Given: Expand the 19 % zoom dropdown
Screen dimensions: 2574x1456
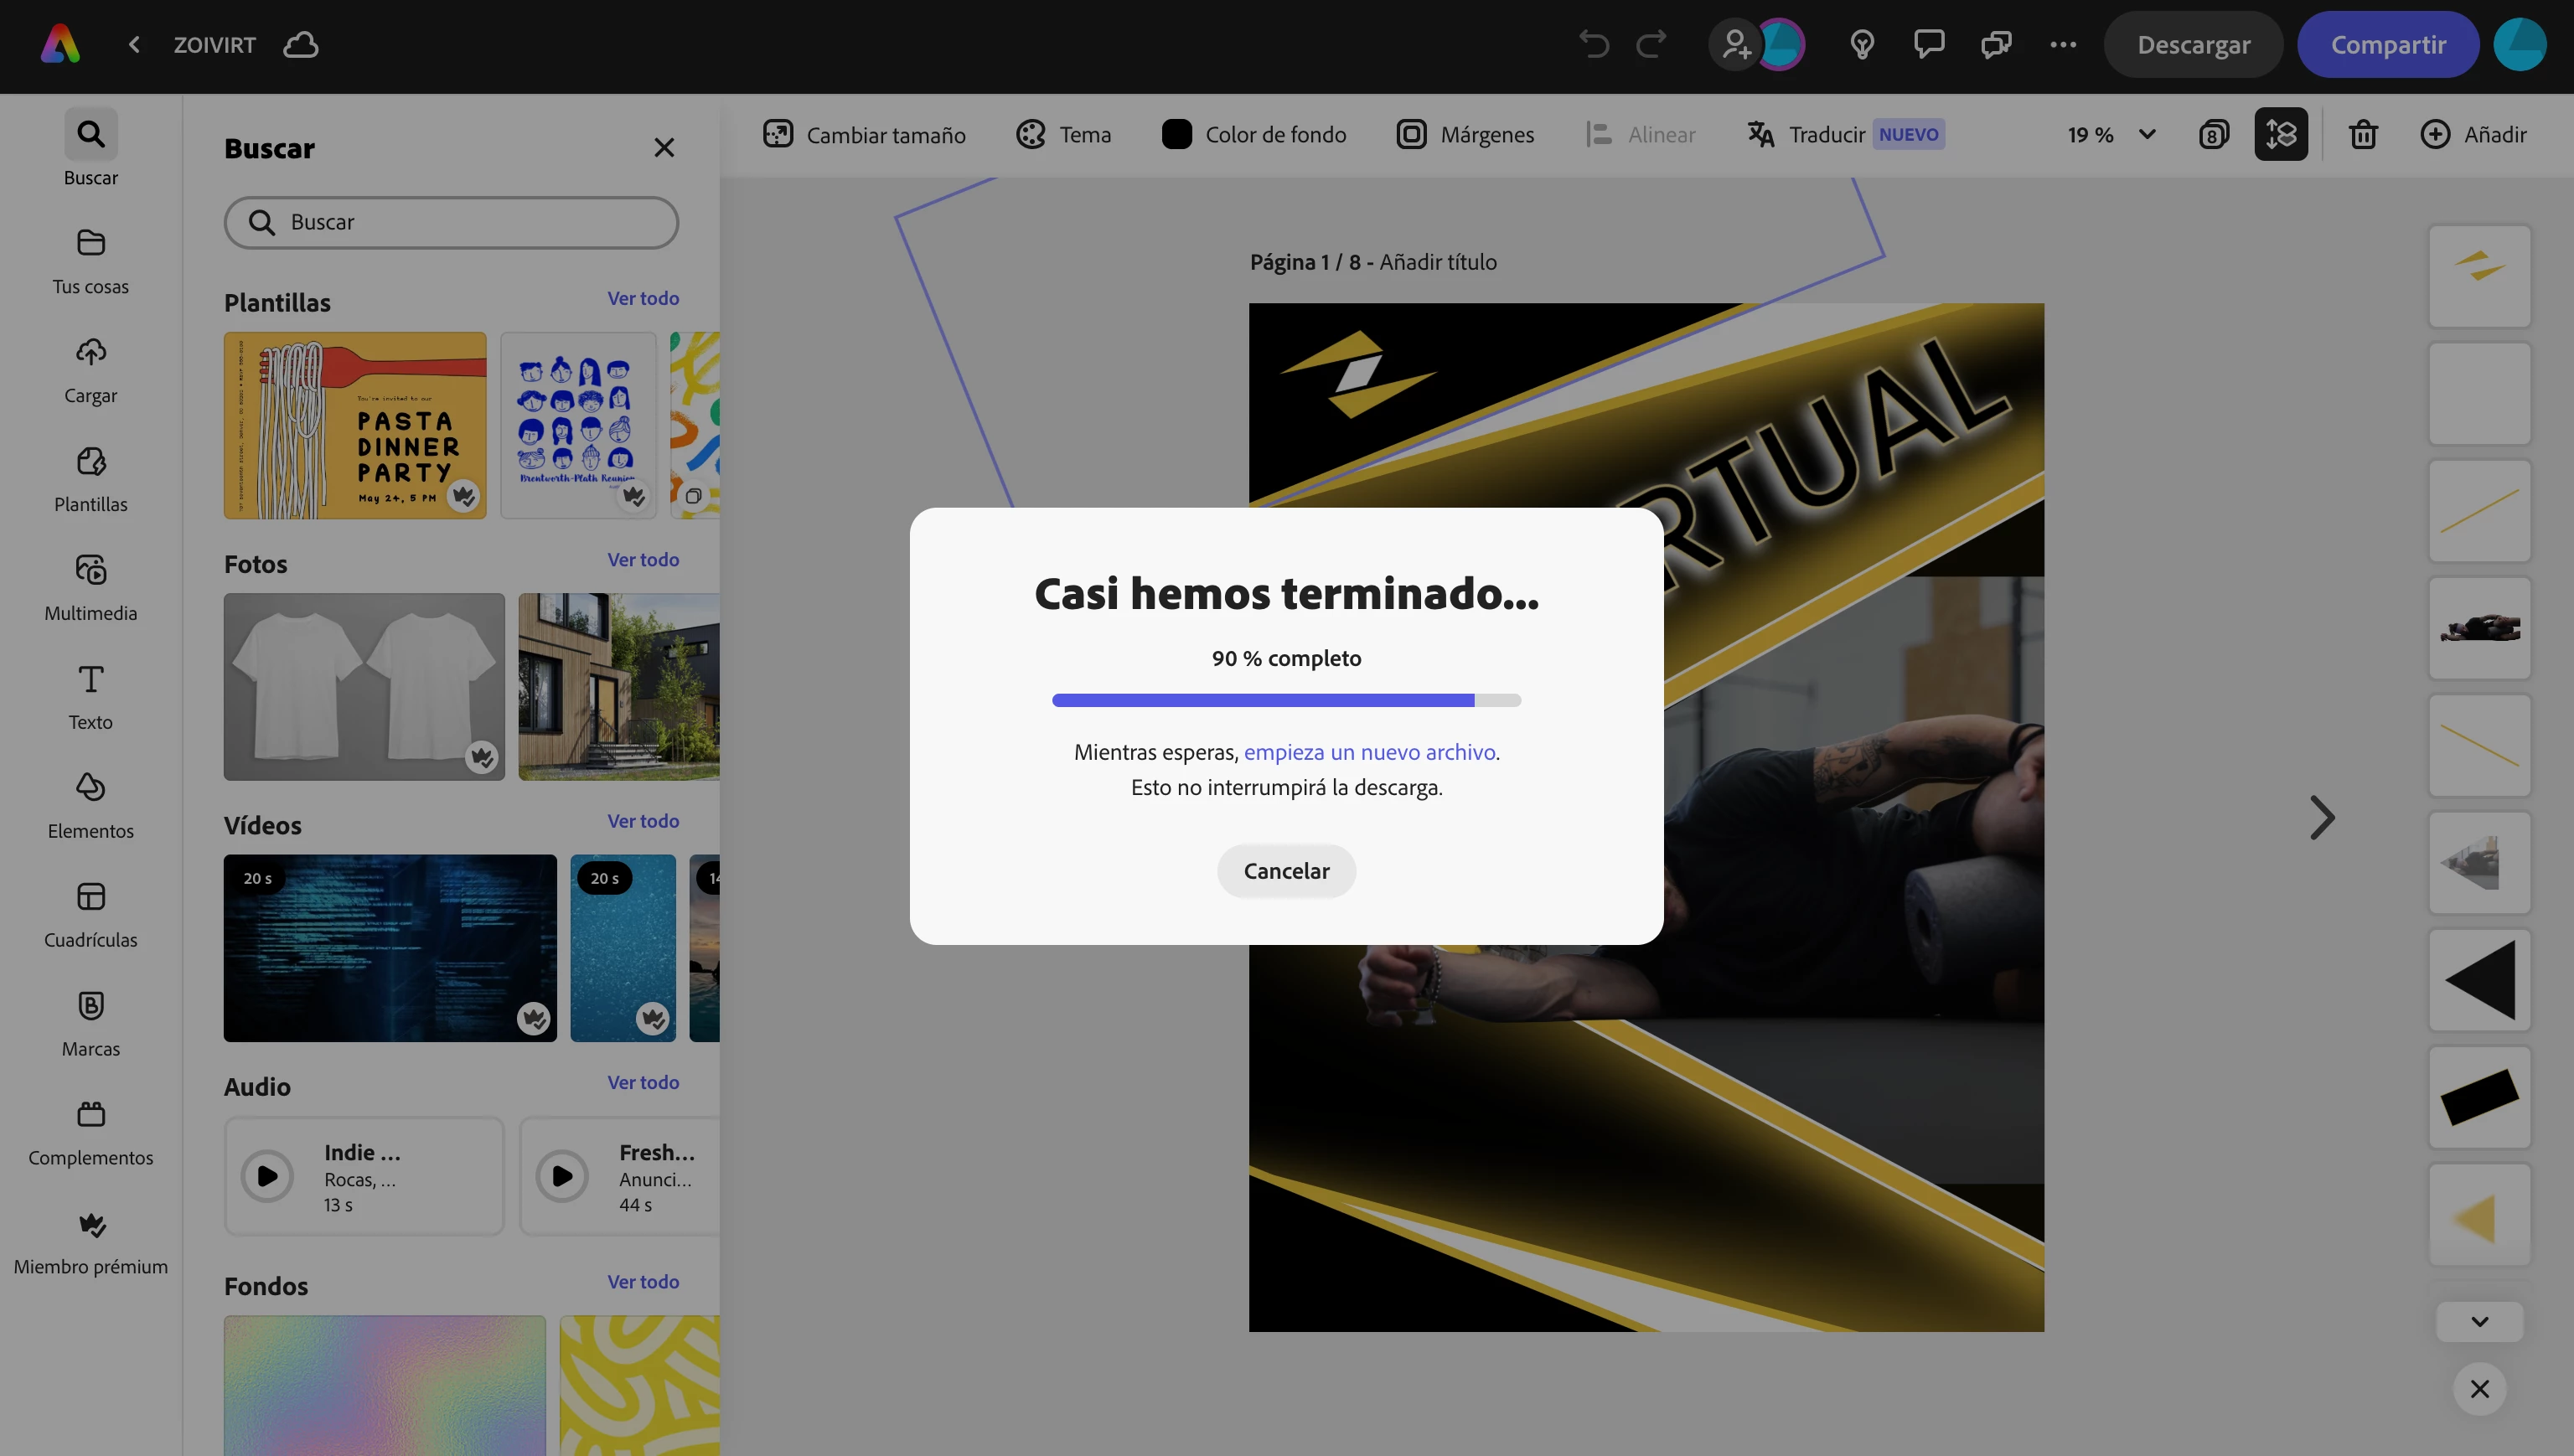Looking at the screenshot, I should pos(2147,134).
